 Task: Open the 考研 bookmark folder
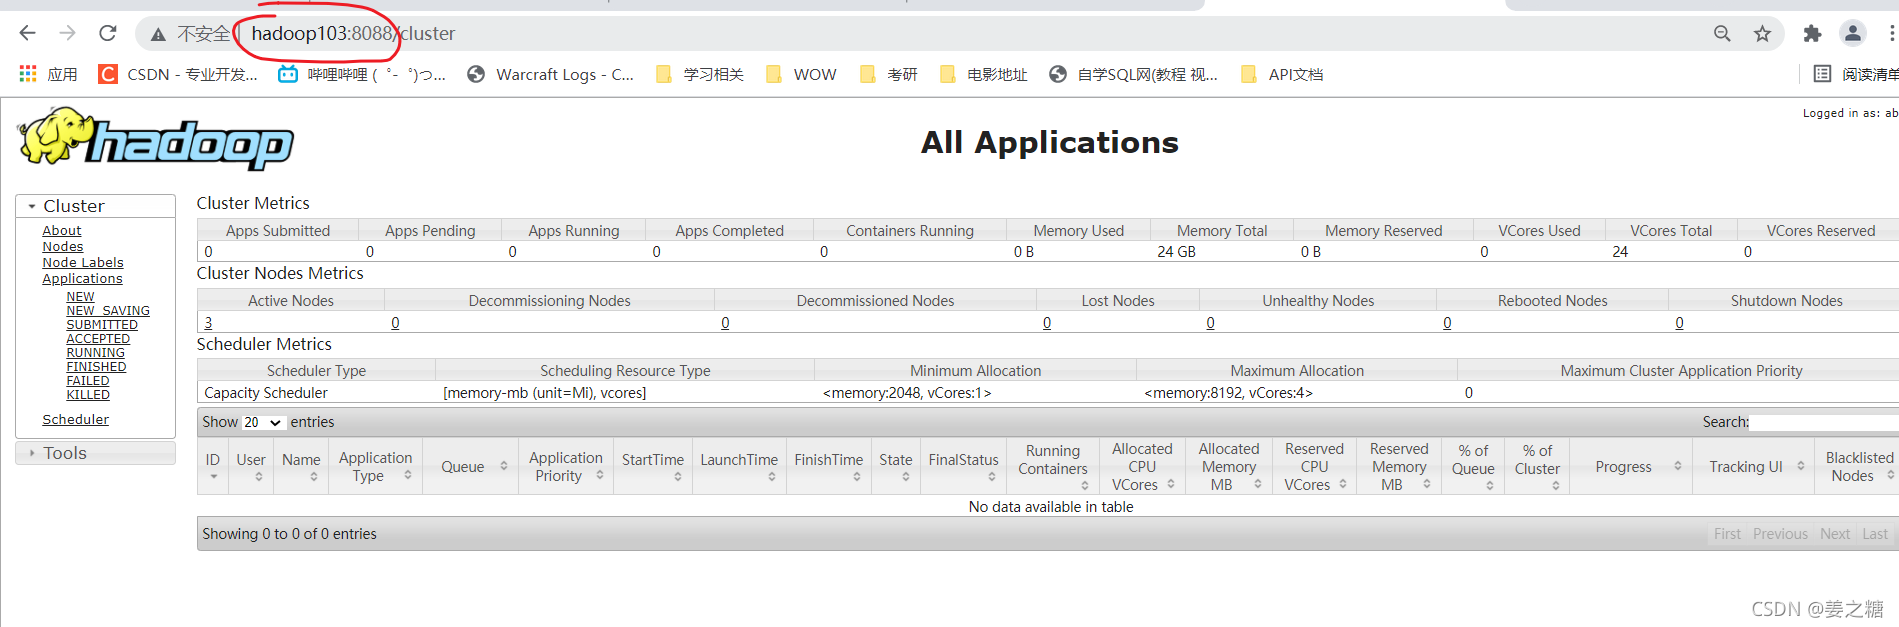pos(888,74)
